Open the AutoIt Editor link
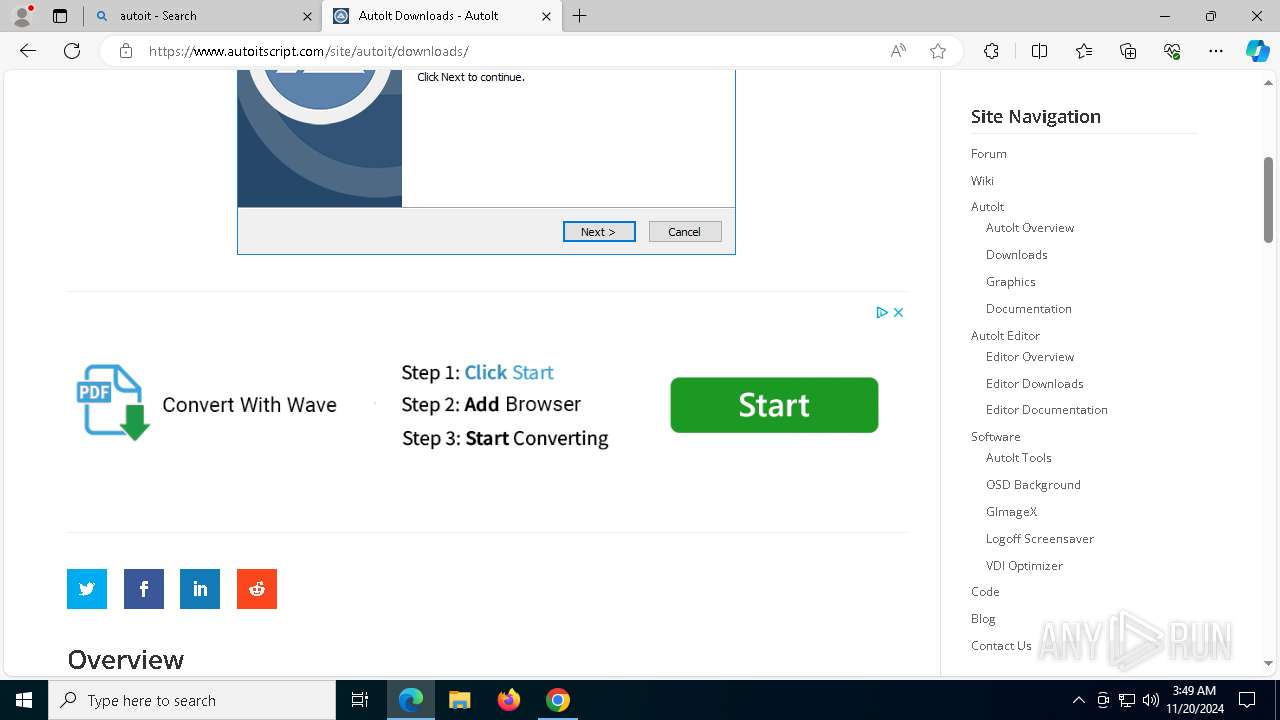This screenshot has width=1280, height=720. point(1005,335)
